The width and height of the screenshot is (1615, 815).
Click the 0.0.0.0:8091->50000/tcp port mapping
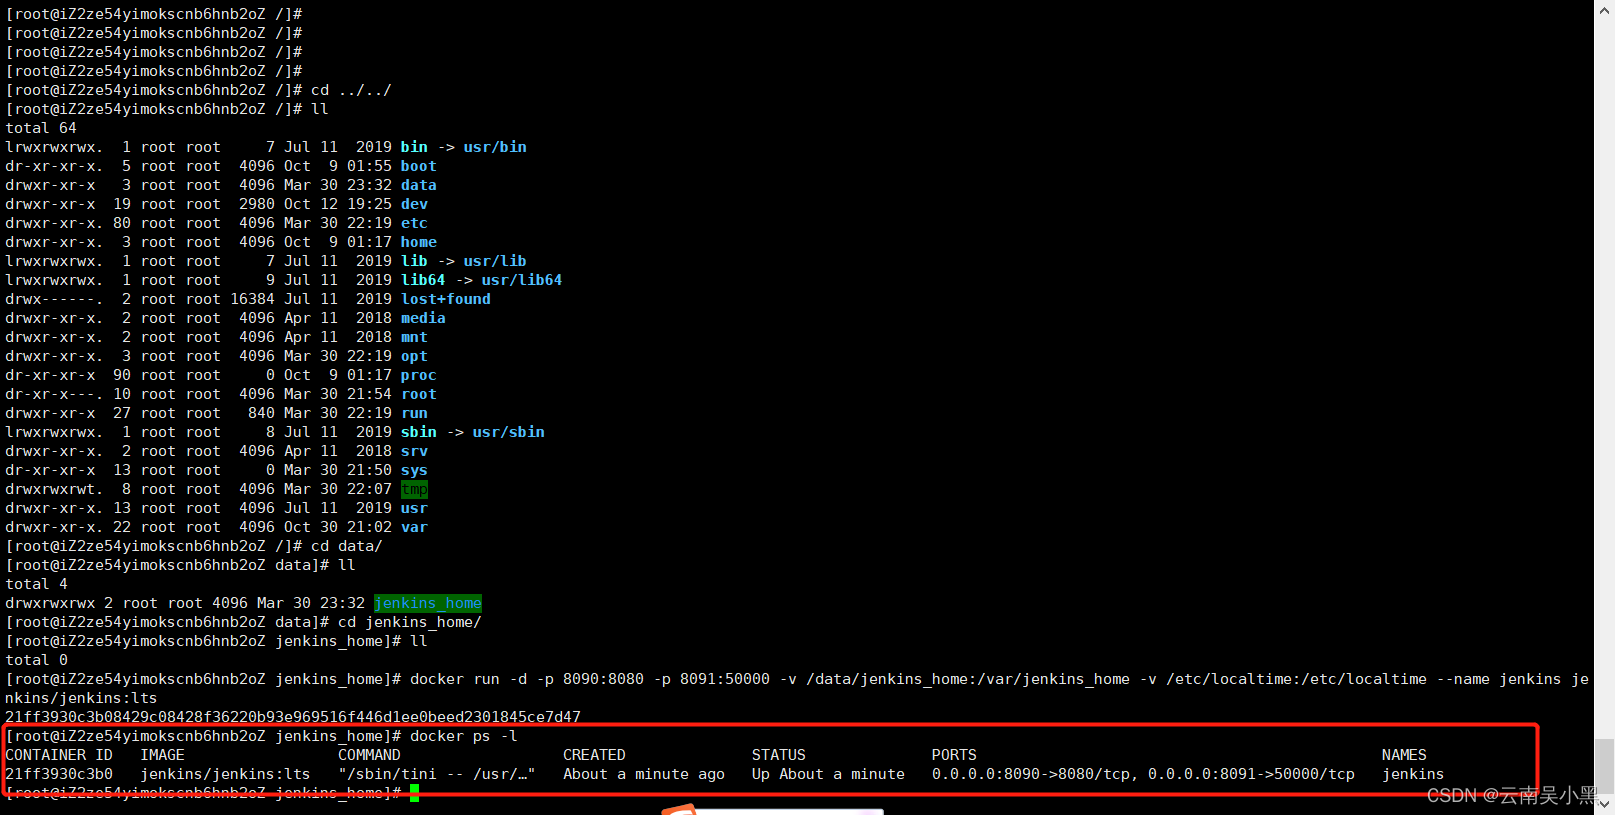click(1251, 774)
